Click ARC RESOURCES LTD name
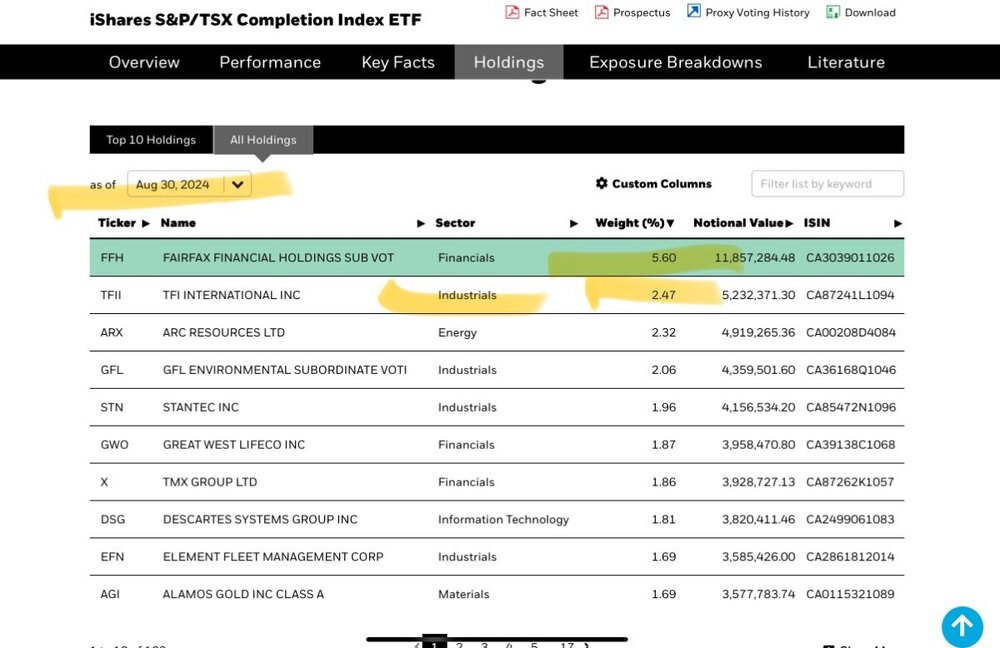The image size is (1000, 648). (224, 332)
